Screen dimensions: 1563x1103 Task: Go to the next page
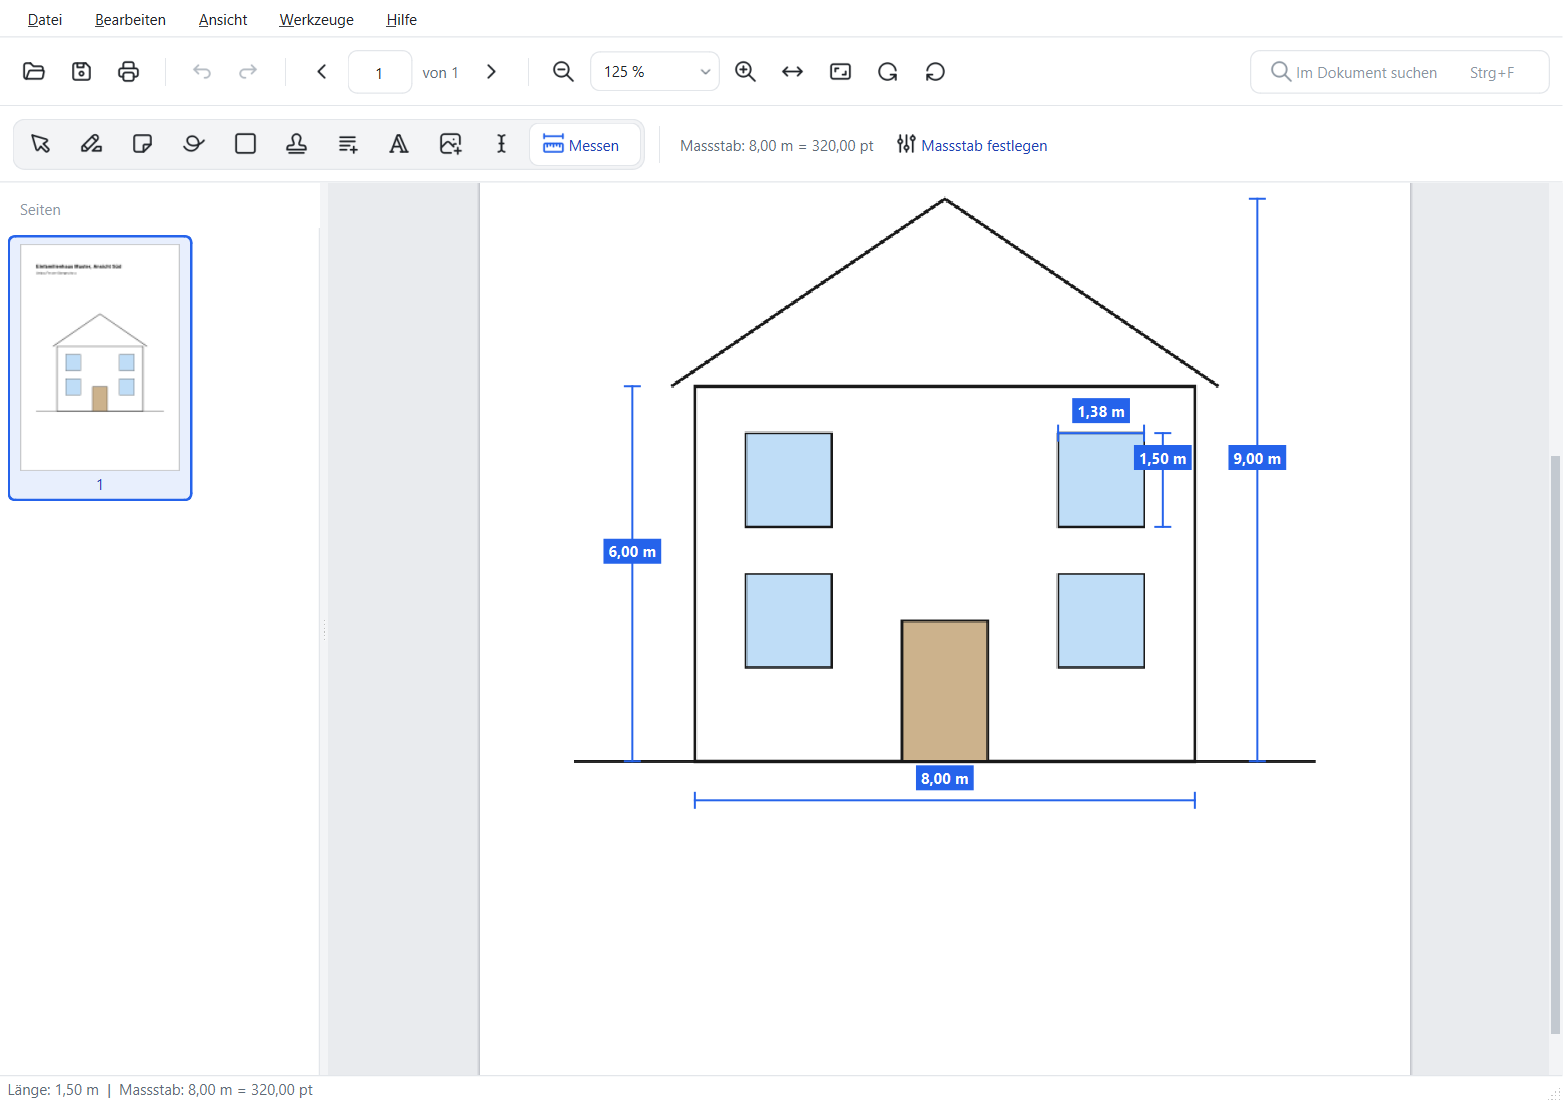pyautogui.click(x=491, y=71)
